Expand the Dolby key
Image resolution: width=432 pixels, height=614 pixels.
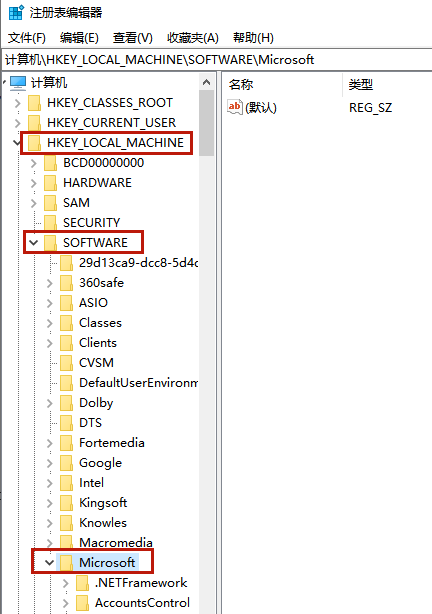tap(49, 403)
